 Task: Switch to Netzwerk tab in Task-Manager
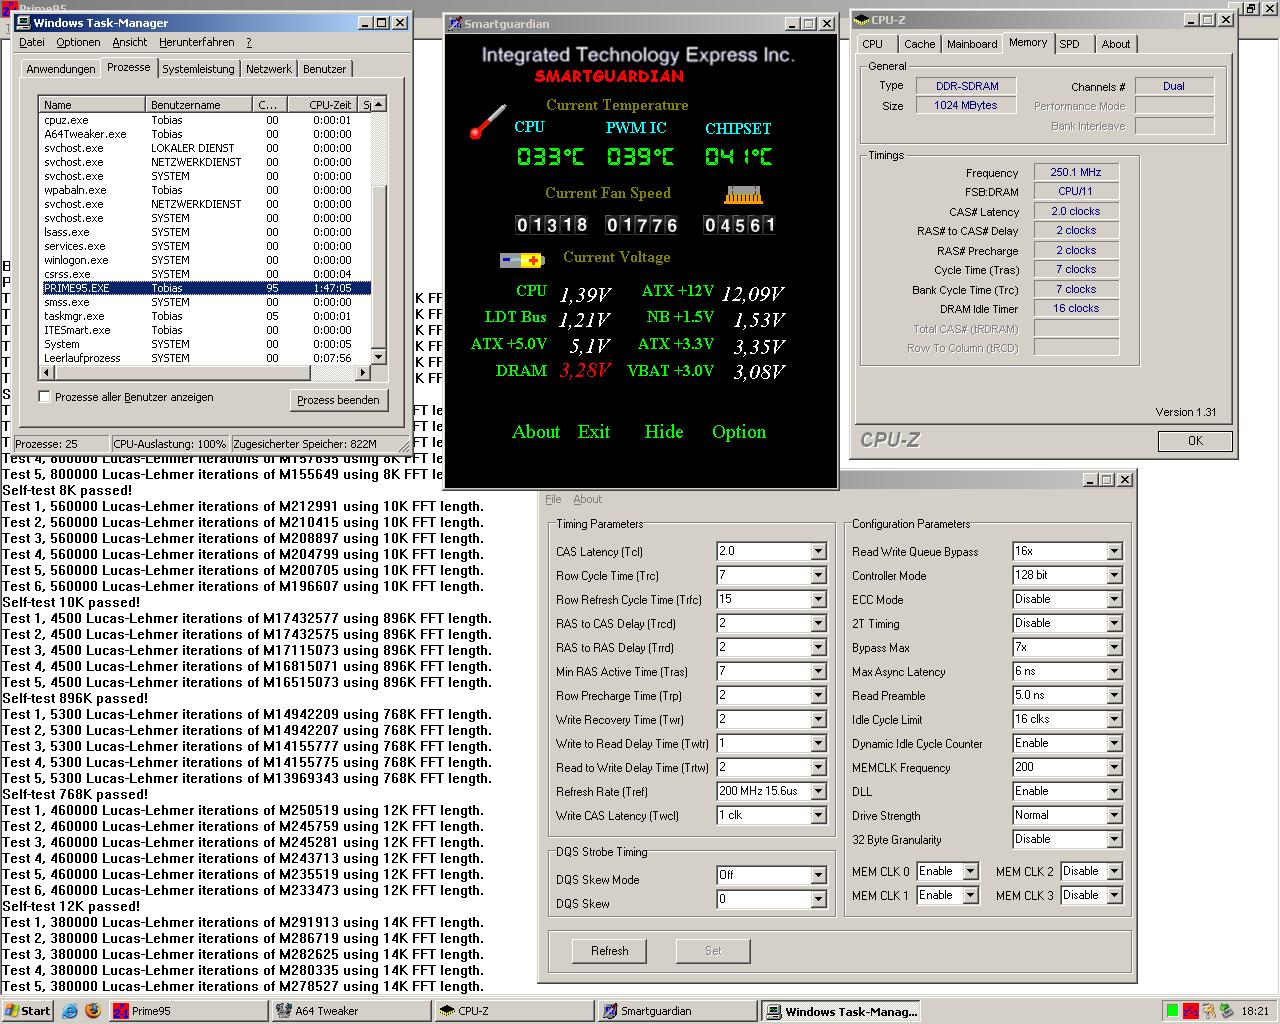[269, 69]
